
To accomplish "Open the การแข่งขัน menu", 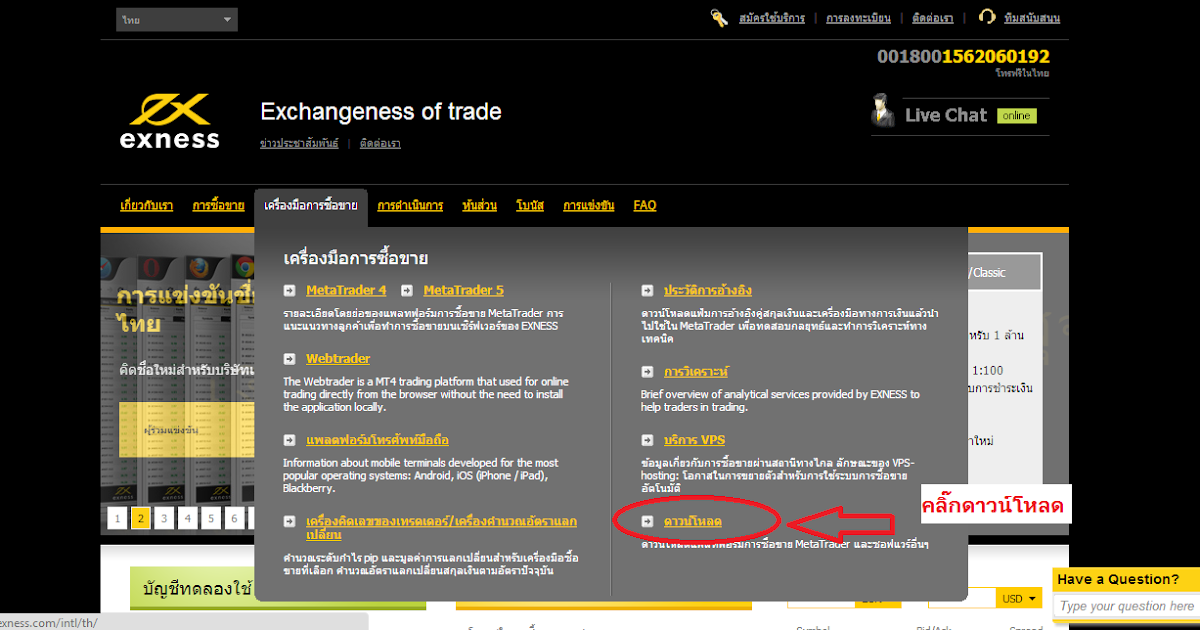I will (588, 206).
